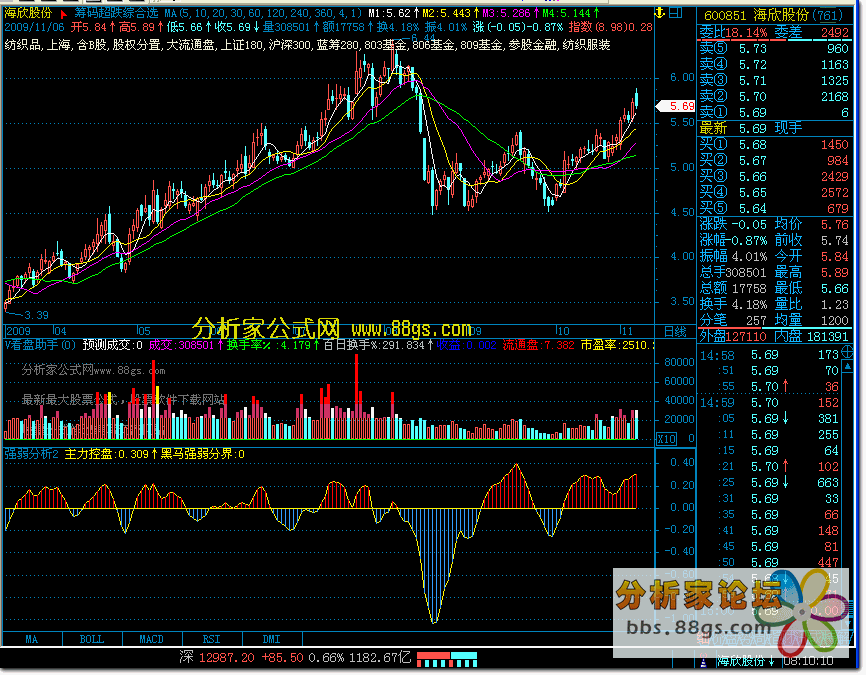Screen dimensions: 866x675
Task: Select the 14:58 5.69 173 tick row
Action: 769,355
